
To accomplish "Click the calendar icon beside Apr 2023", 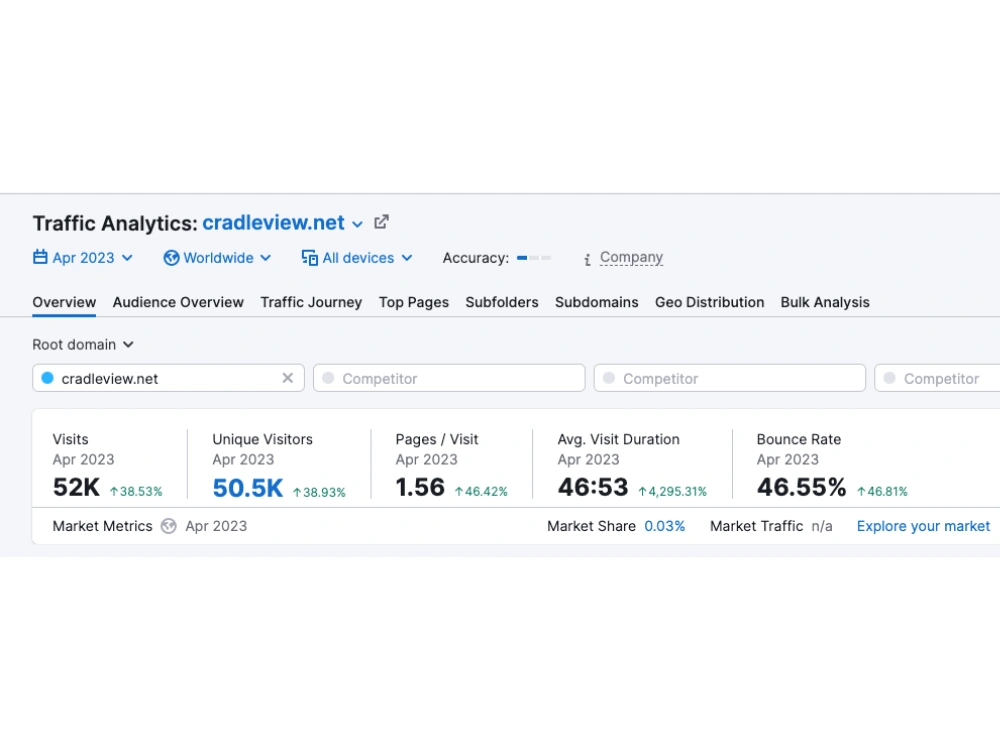I will click(x=40, y=257).
